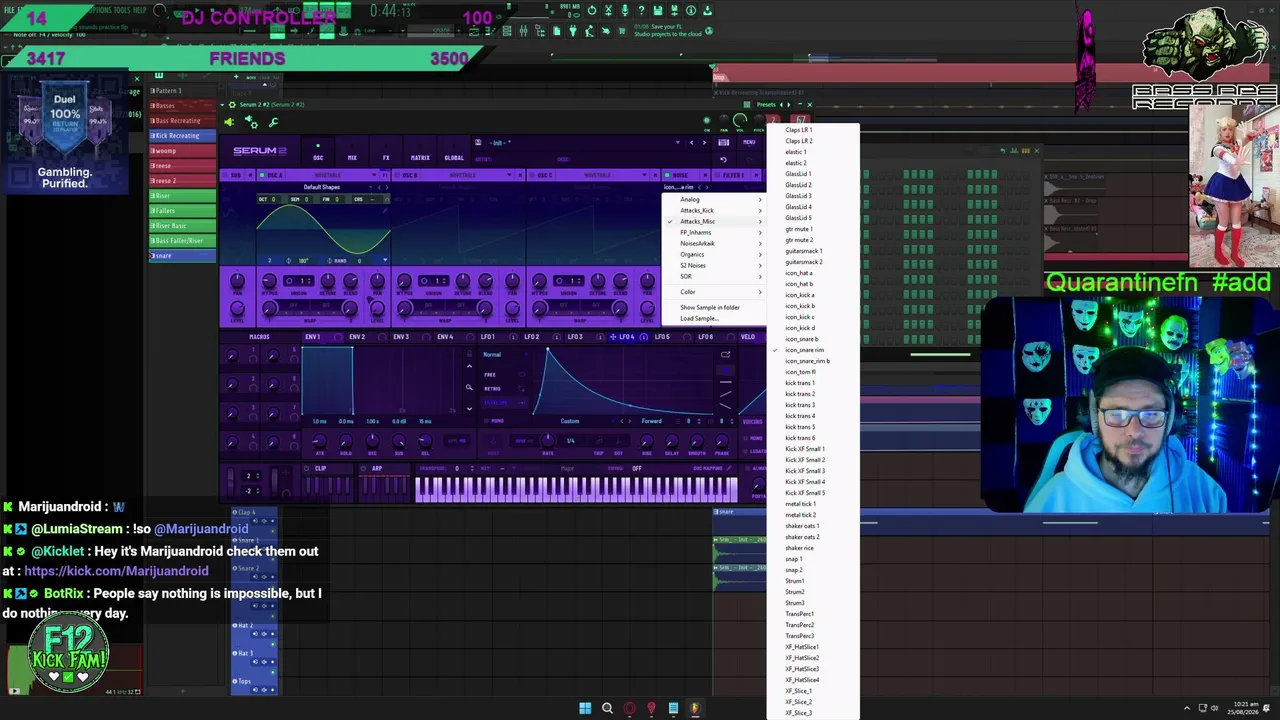
Task: Open Windows taskbar search
Action: coord(607,709)
